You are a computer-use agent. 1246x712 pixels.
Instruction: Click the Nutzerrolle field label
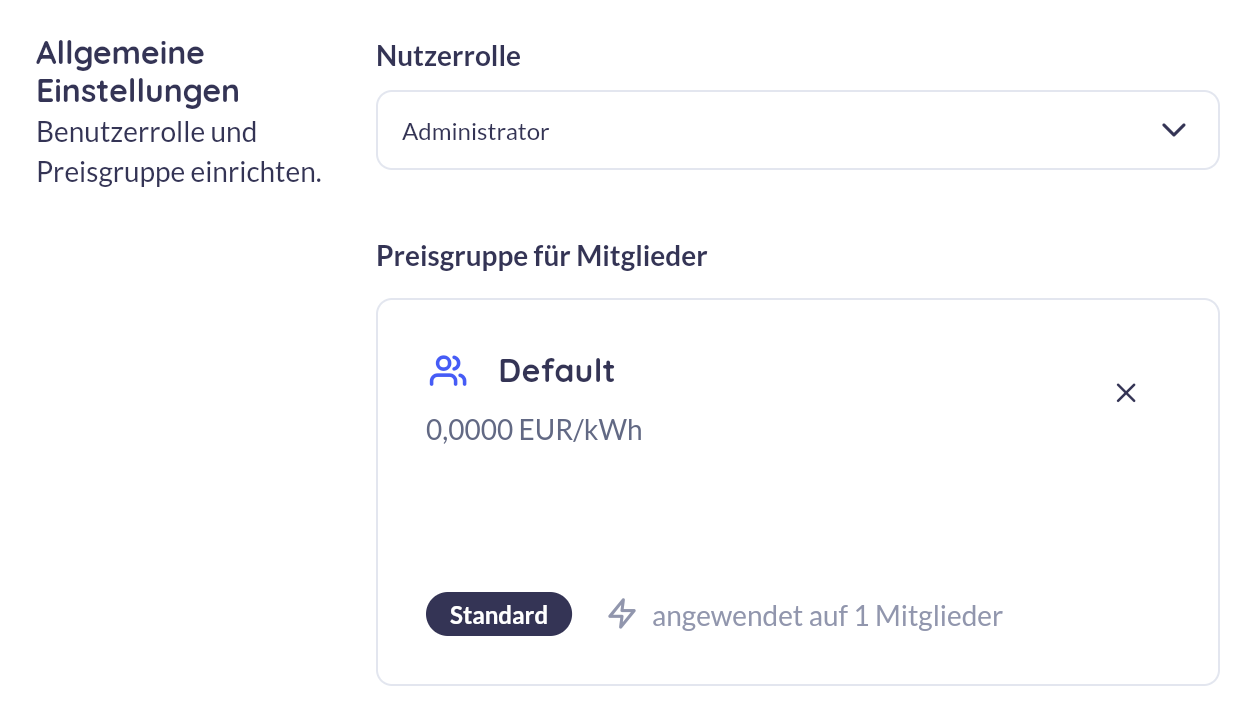(448, 56)
